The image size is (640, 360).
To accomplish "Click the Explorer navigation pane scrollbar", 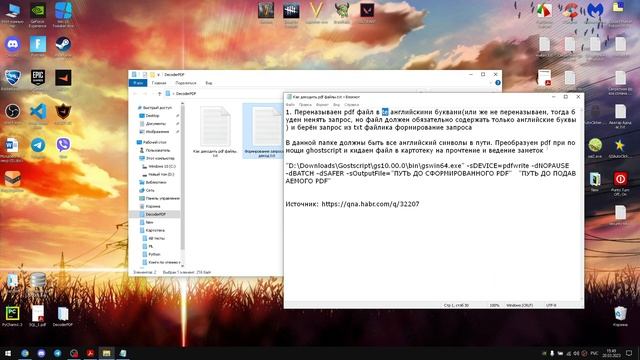I will (x=182, y=176).
